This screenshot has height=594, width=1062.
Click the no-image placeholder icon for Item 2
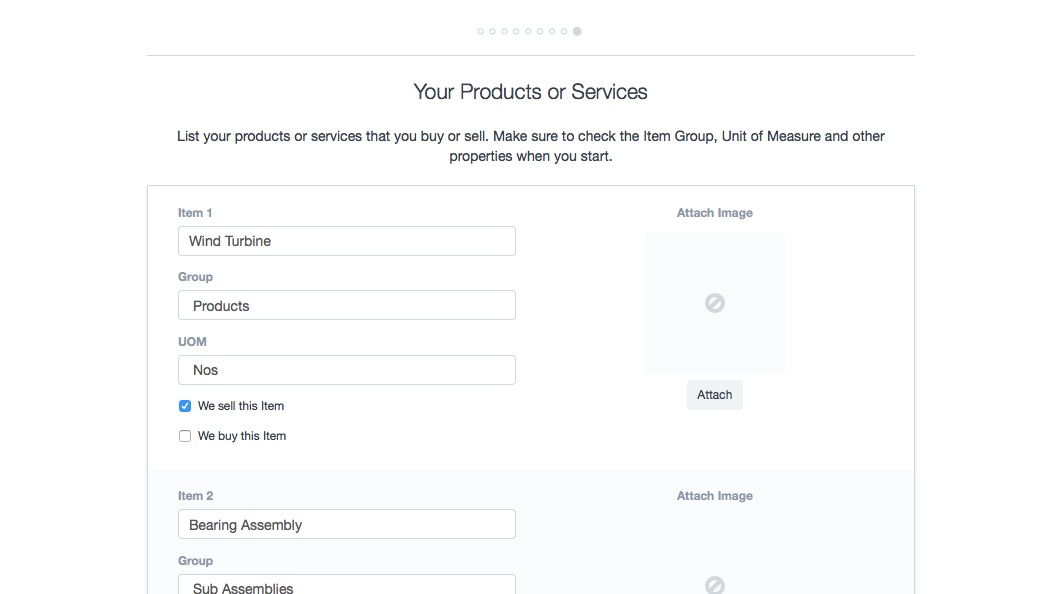714,585
